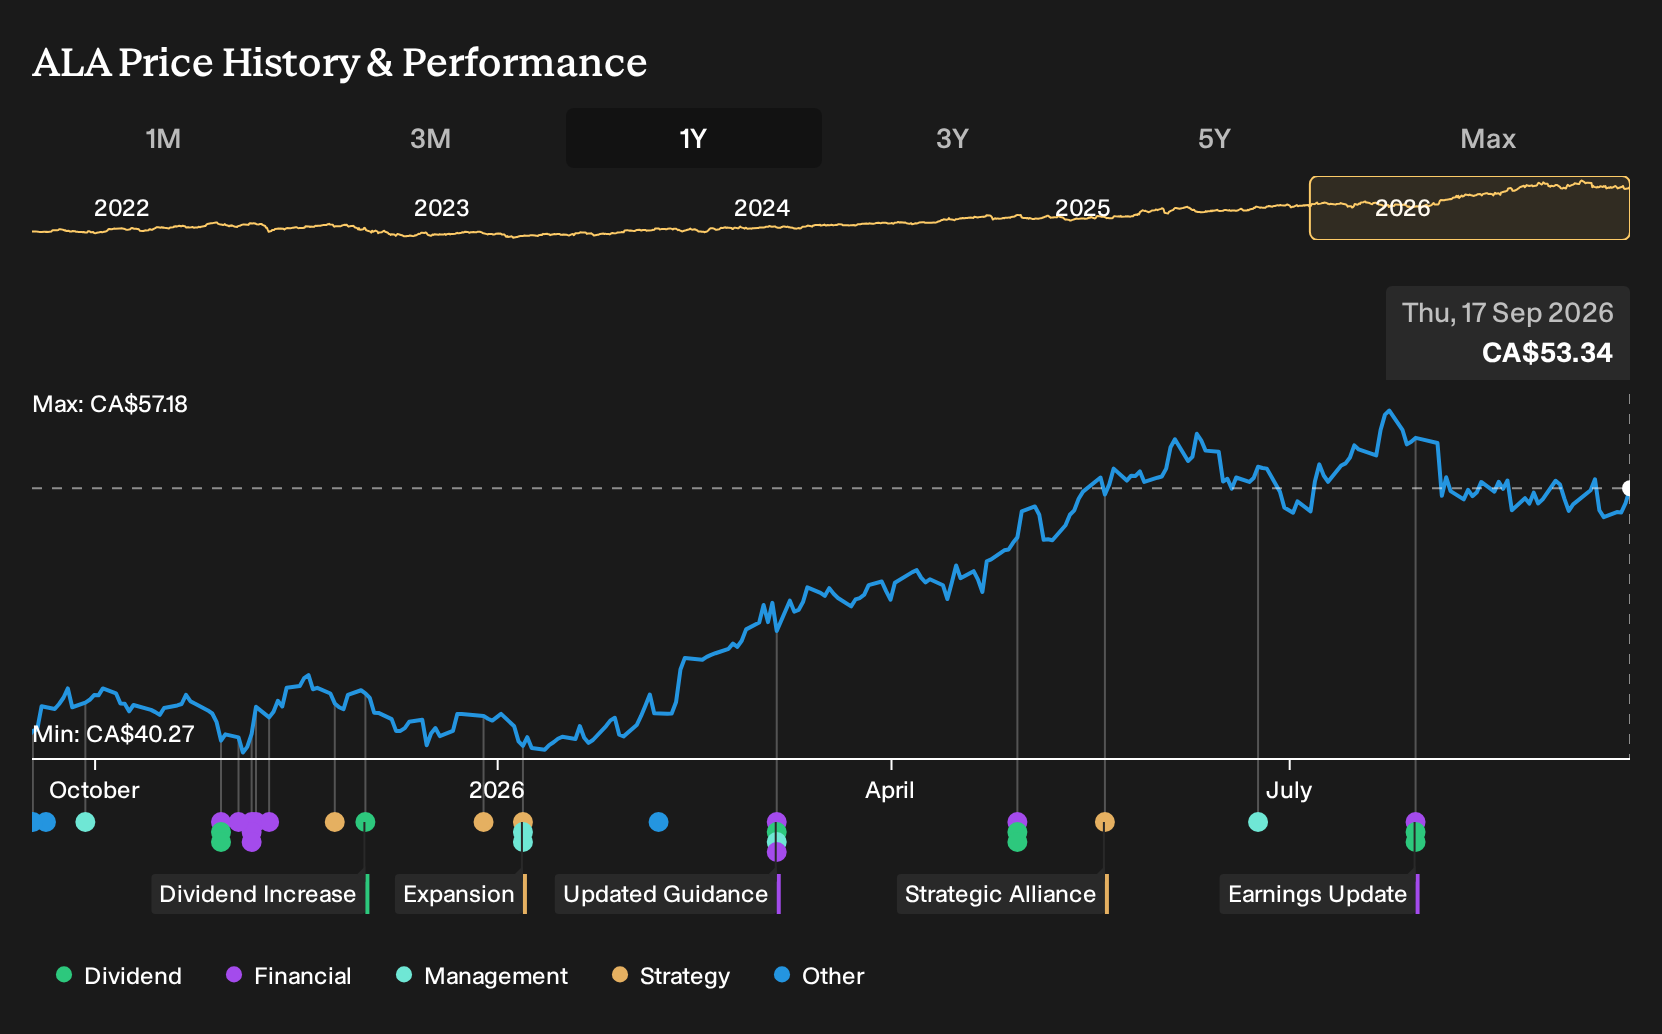1662x1034 pixels.
Task: Switch to the 3Y time range
Action: click(952, 138)
